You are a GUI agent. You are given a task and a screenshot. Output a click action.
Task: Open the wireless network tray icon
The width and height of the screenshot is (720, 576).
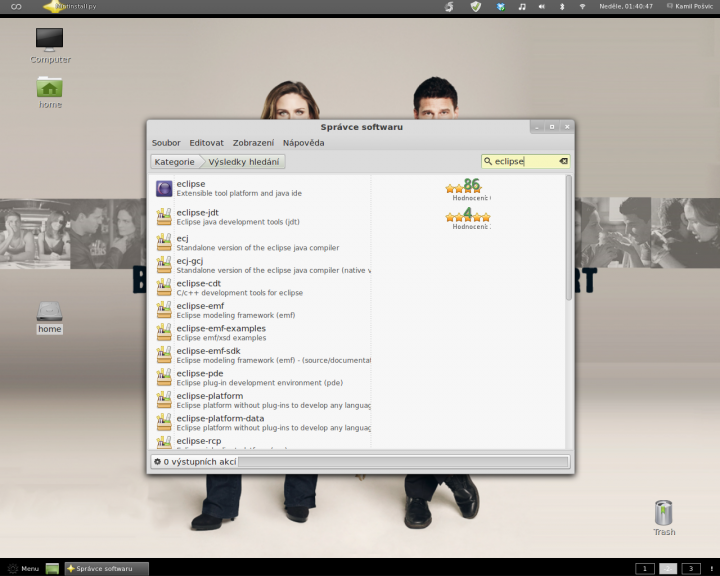pos(582,6)
